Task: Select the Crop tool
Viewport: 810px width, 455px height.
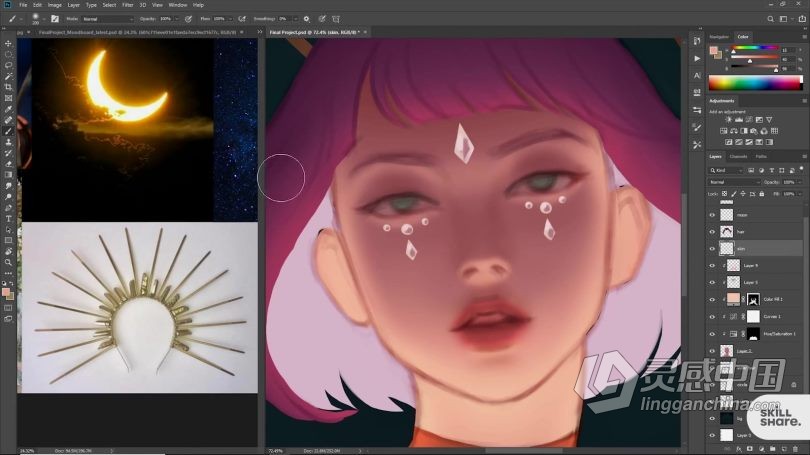Action: point(8,87)
